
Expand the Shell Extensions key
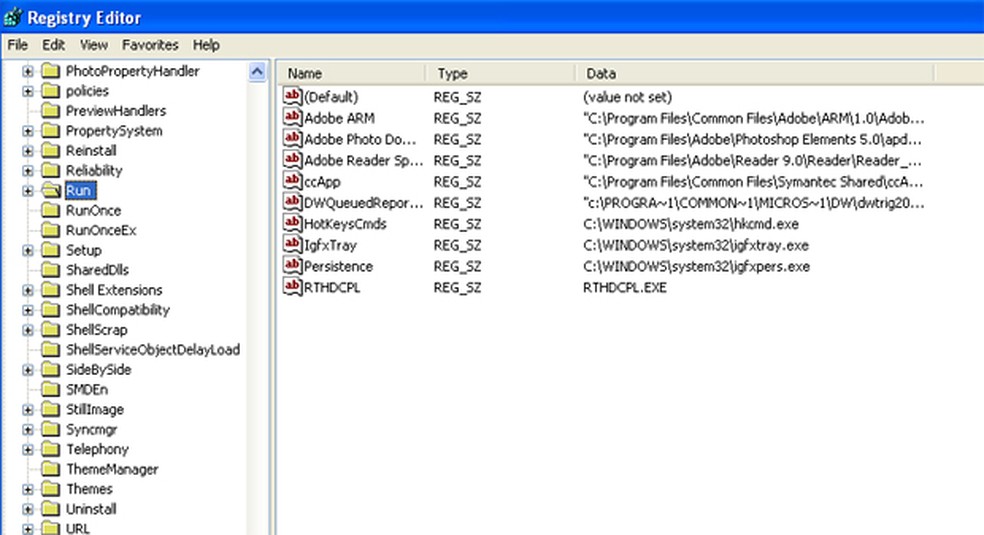28,290
